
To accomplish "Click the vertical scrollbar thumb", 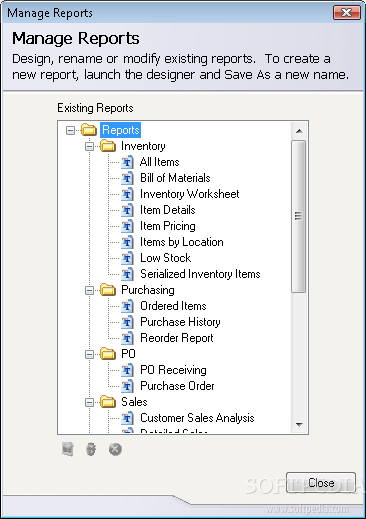I will (299, 216).
